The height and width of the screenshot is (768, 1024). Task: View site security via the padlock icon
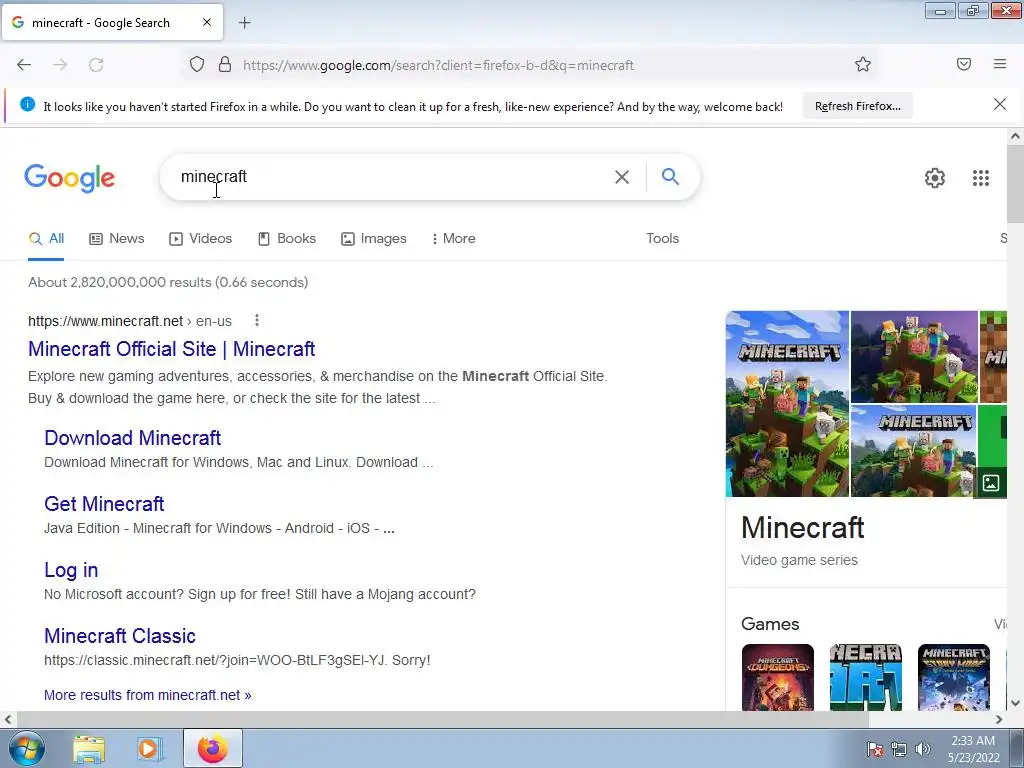point(225,65)
